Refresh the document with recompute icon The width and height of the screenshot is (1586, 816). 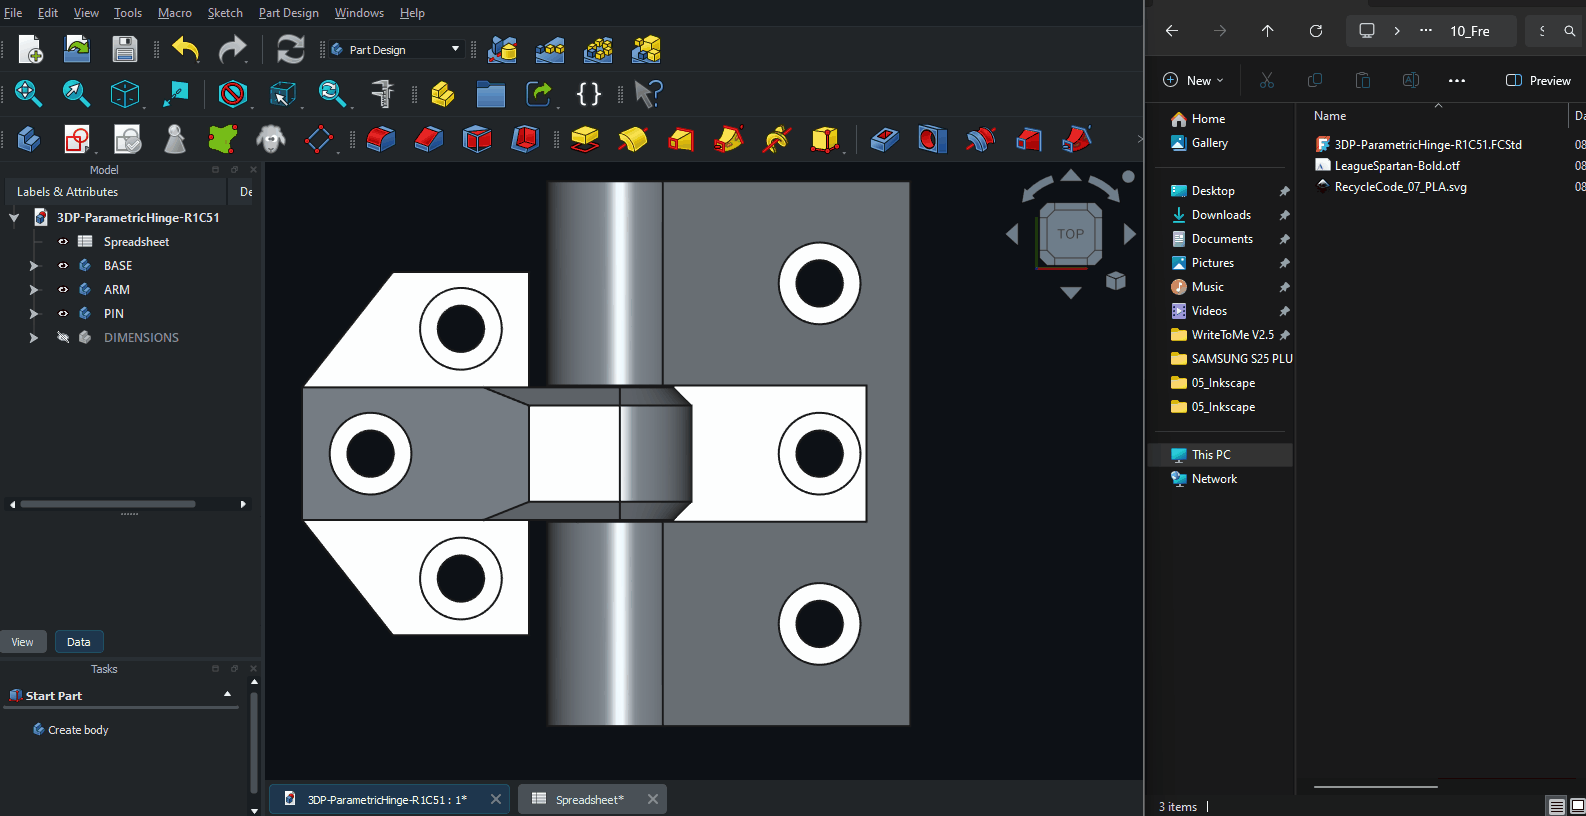(x=290, y=49)
